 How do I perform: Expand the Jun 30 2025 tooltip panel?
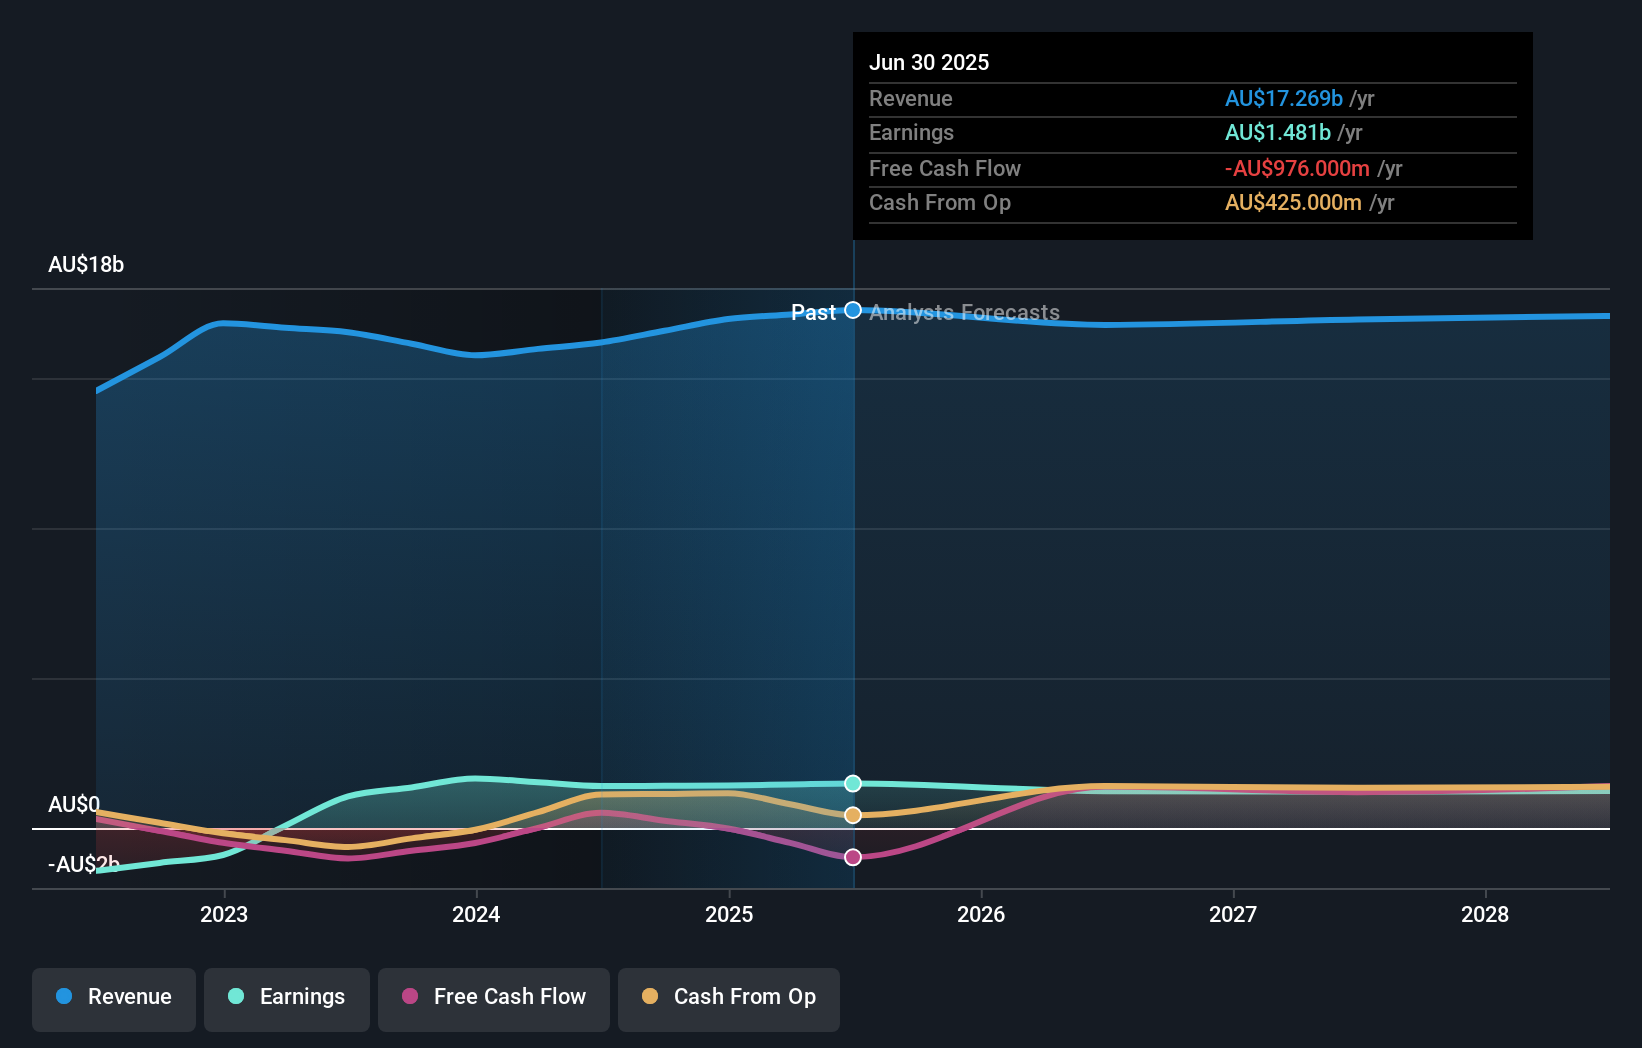(x=1192, y=135)
